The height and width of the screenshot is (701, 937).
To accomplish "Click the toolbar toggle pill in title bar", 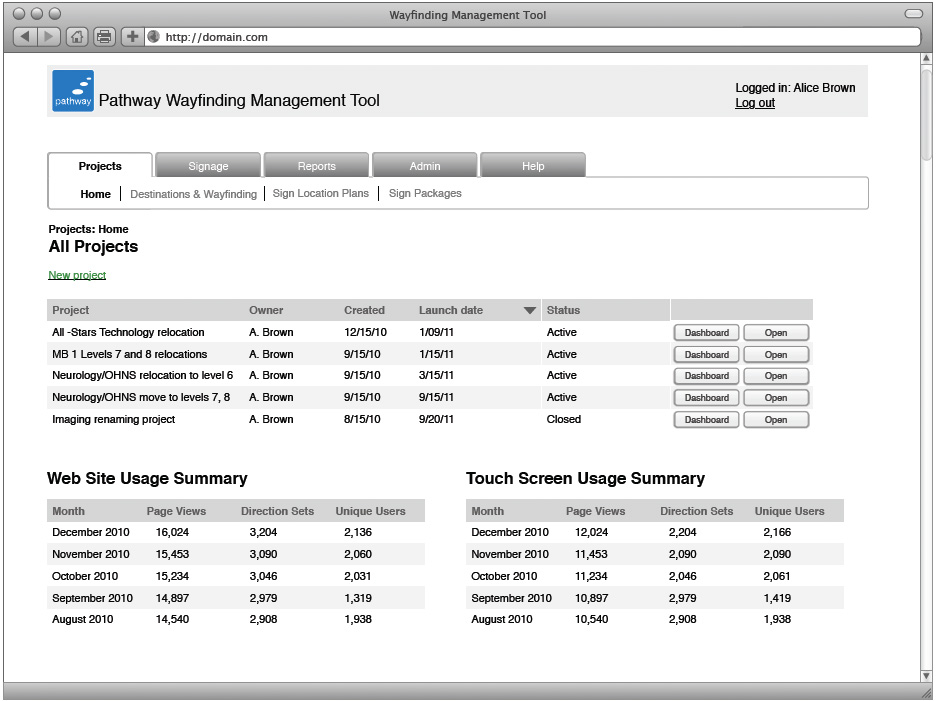I will tap(913, 14).
